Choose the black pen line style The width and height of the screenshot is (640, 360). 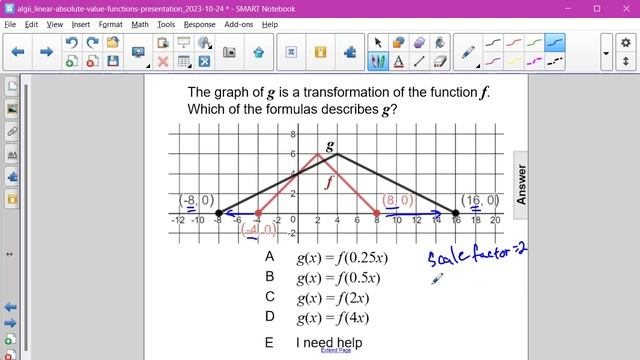(x=493, y=42)
